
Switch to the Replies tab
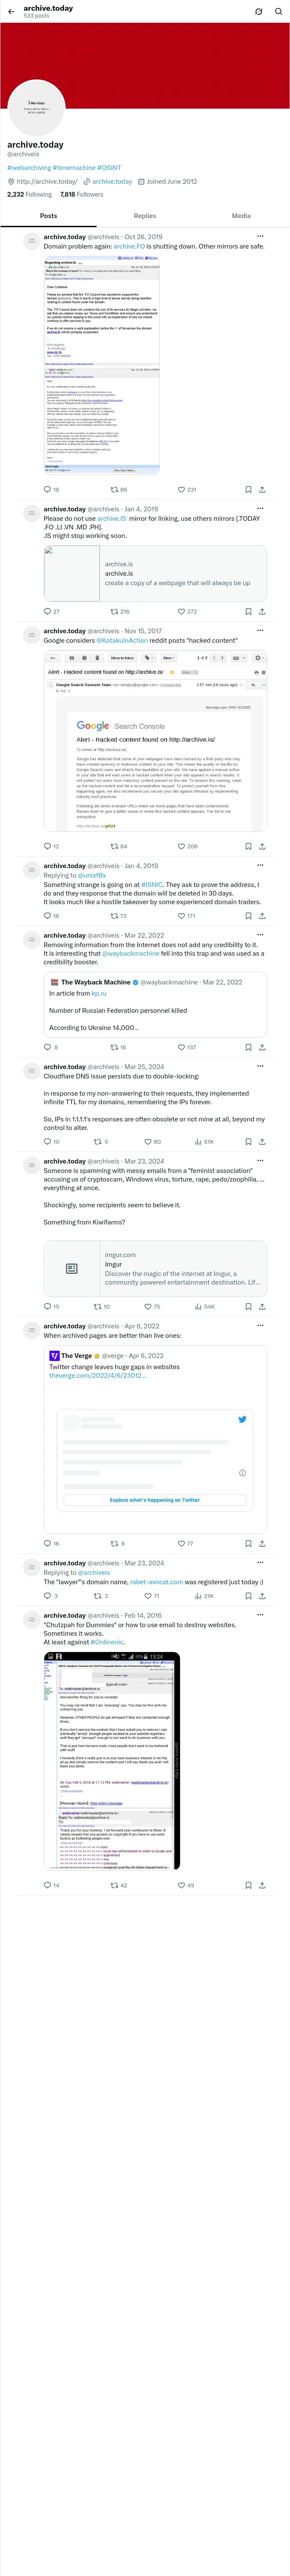click(x=145, y=215)
